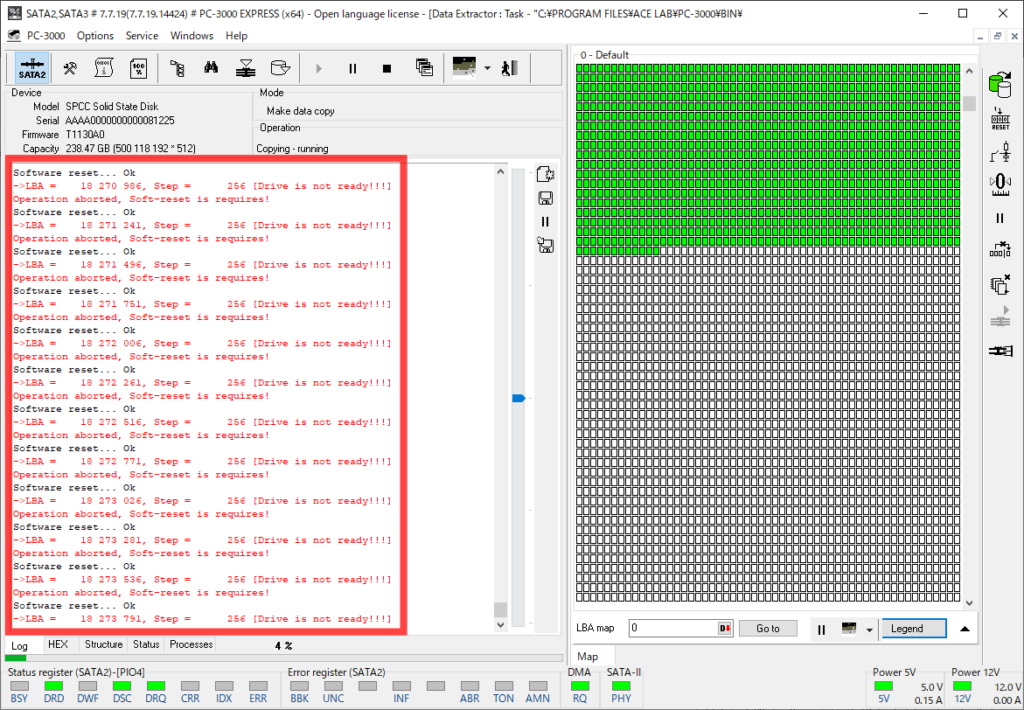Click the funnel over disks toolbar icon
1024x710 pixels.
(246, 68)
